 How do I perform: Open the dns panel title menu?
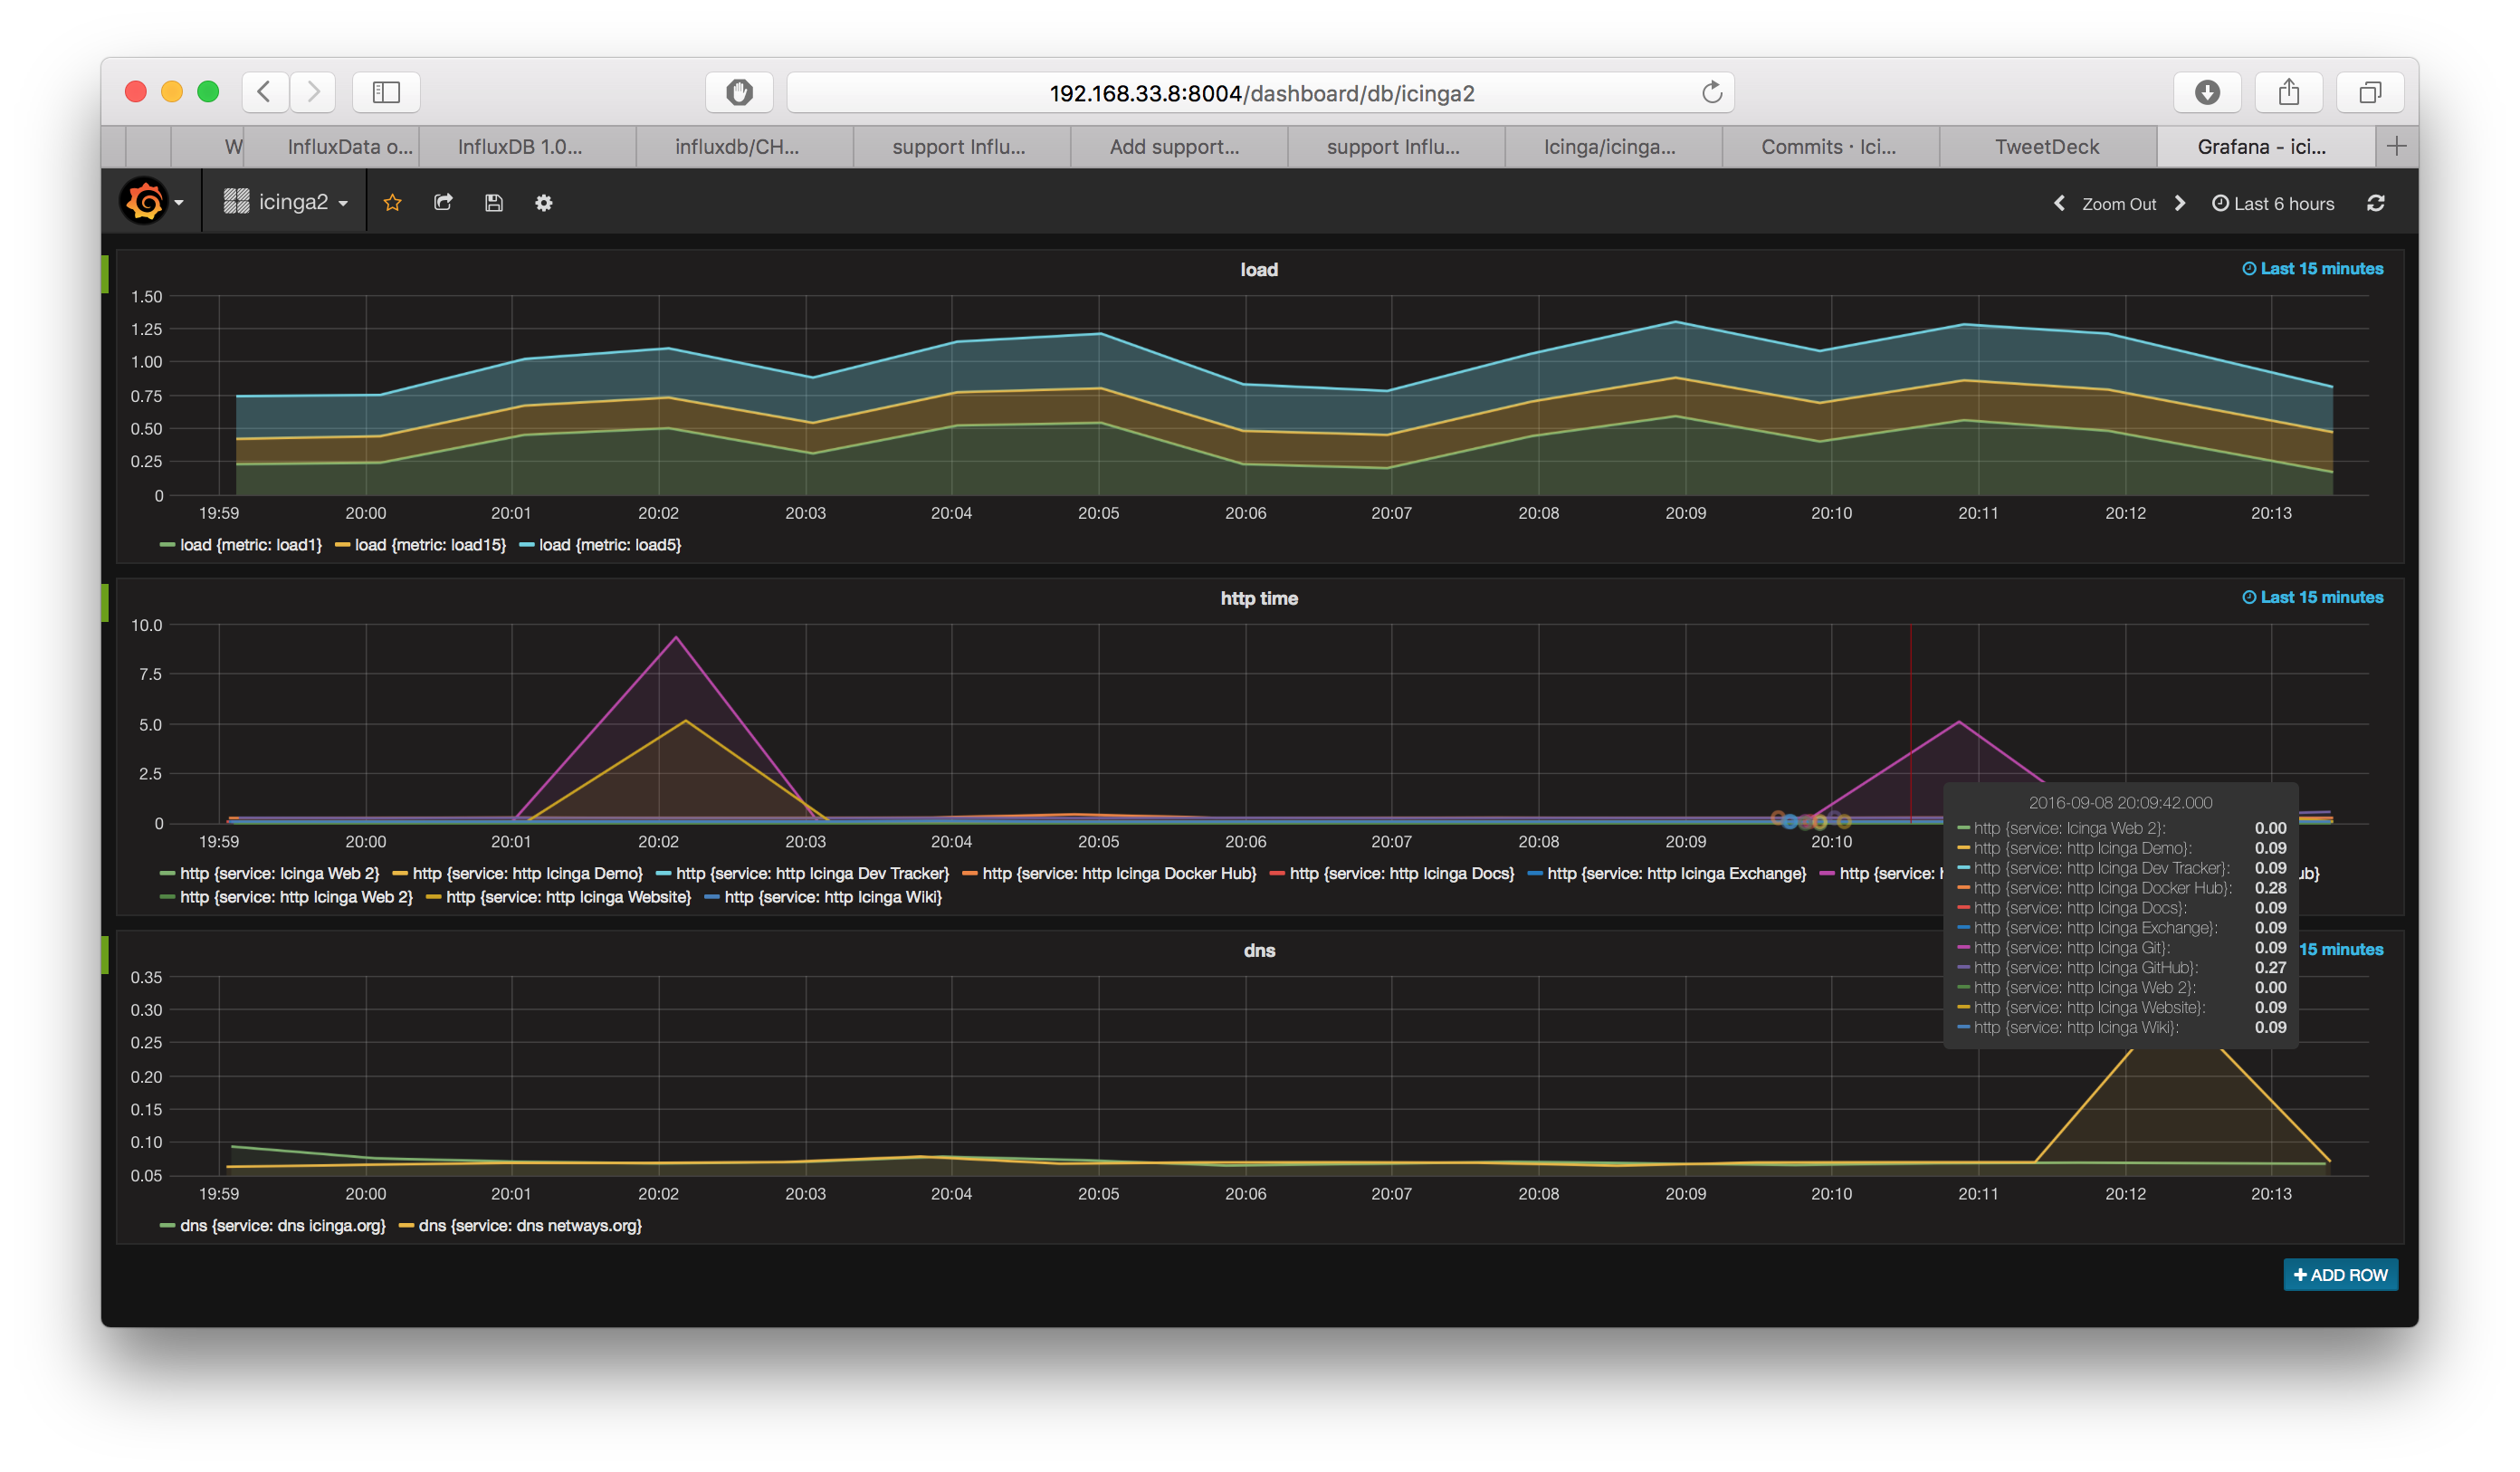[1259, 950]
